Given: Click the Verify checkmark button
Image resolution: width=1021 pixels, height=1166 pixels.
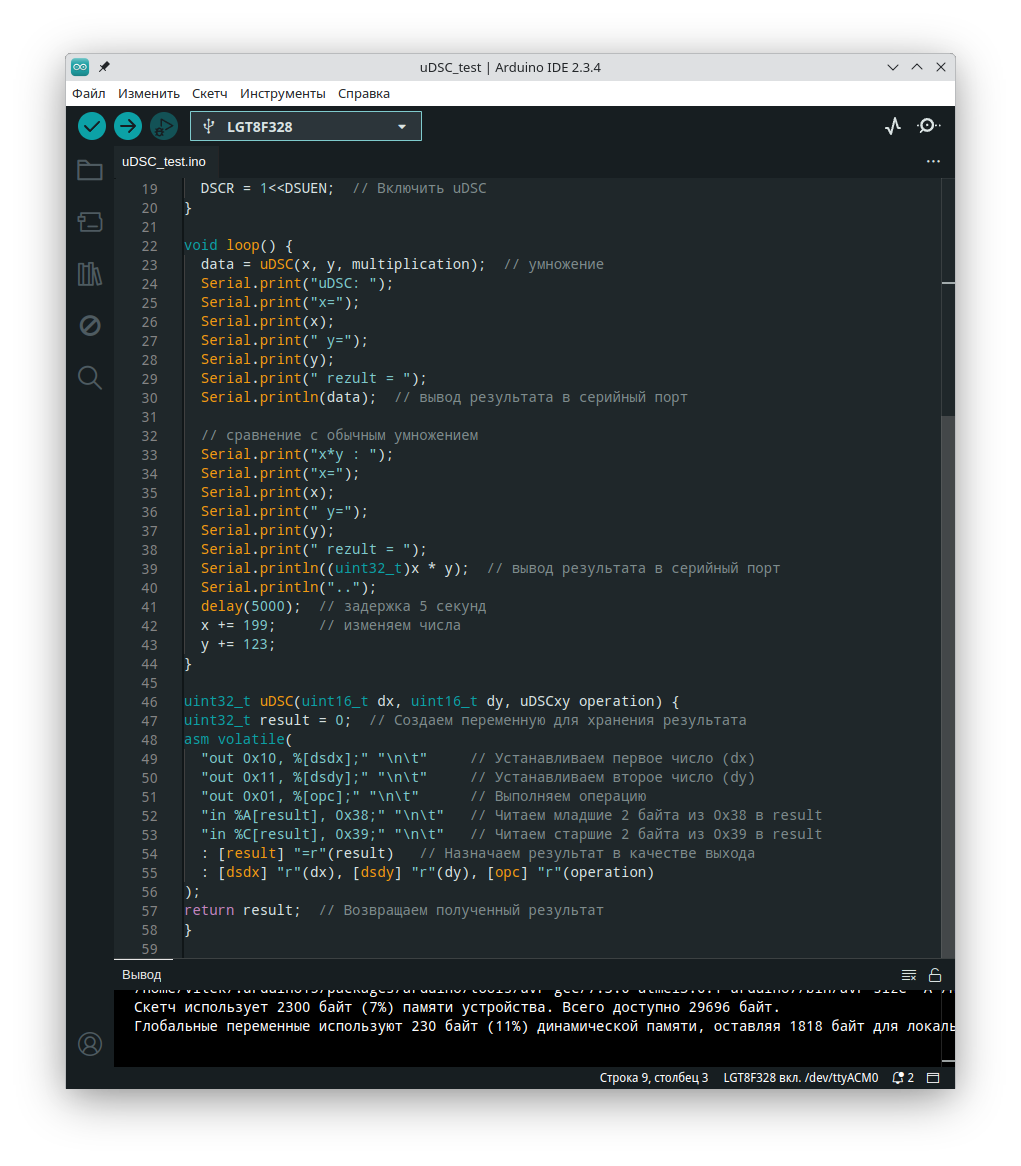Looking at the screenshot, I should click(x=92, y=126).
